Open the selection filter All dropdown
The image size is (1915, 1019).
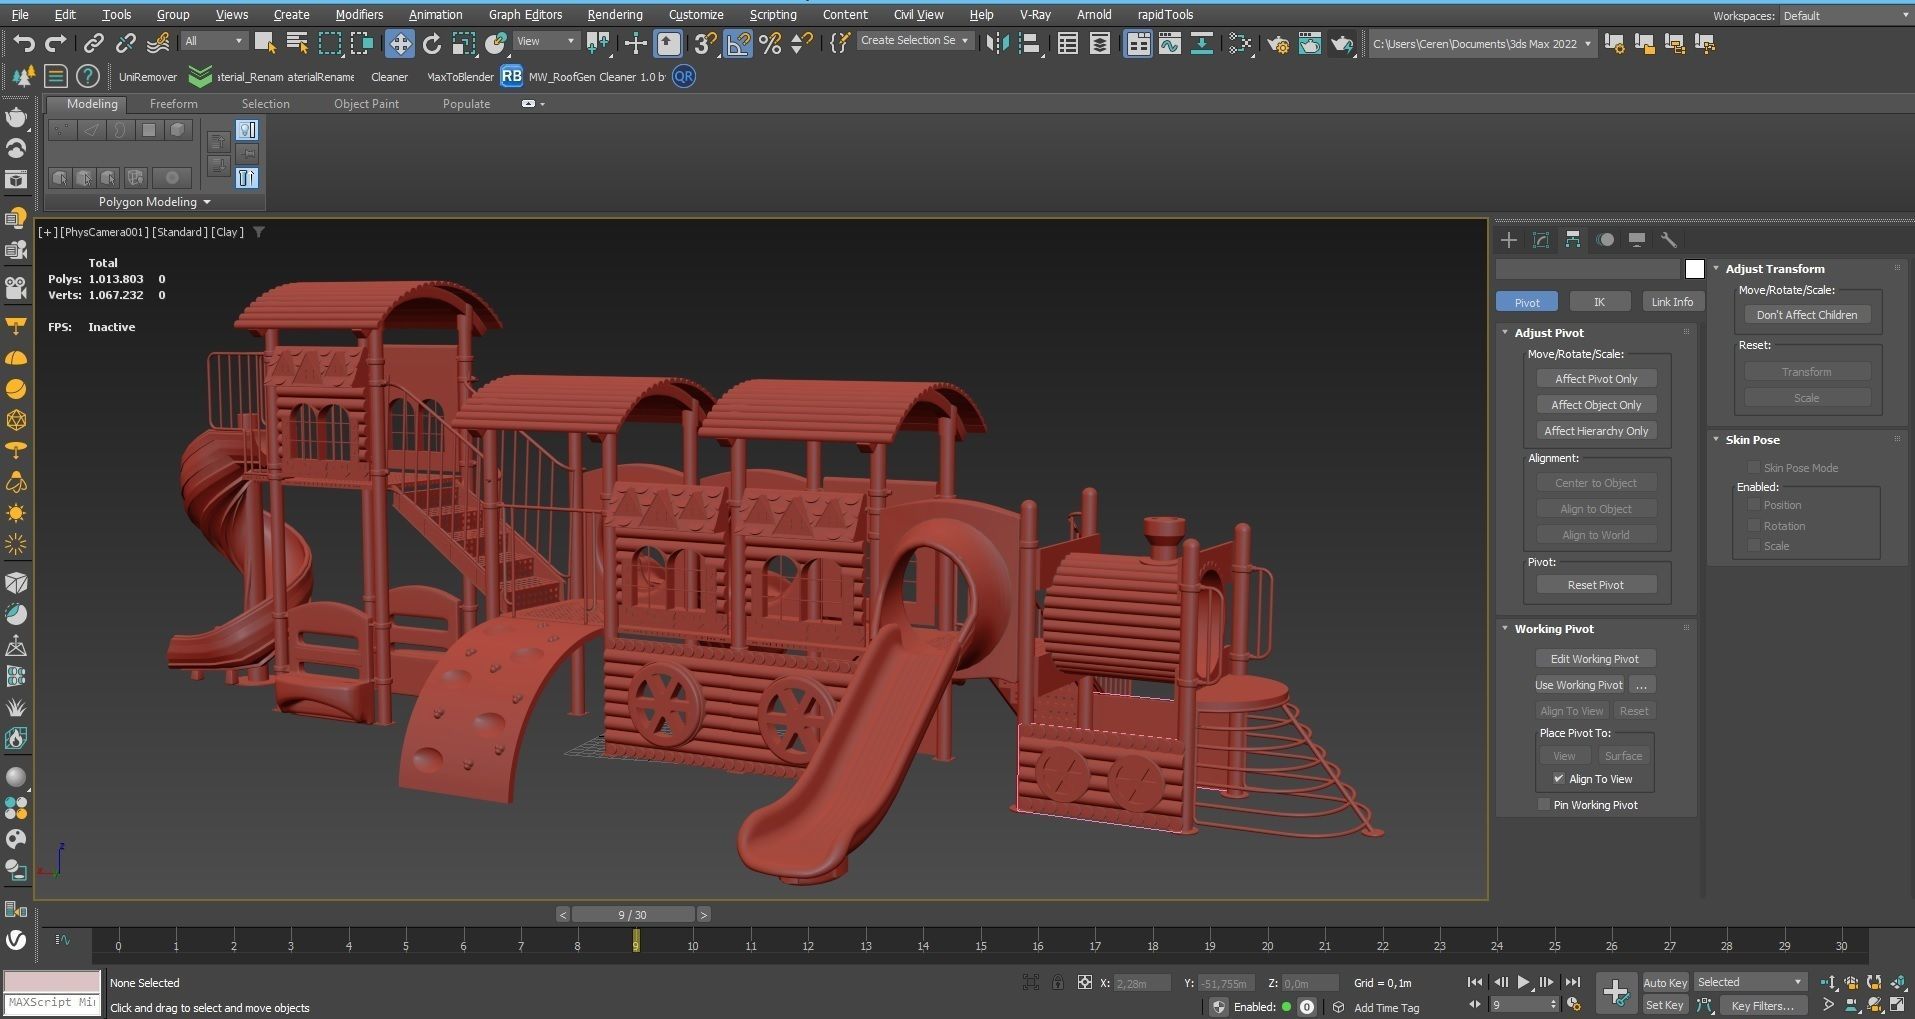coord(214,41)
